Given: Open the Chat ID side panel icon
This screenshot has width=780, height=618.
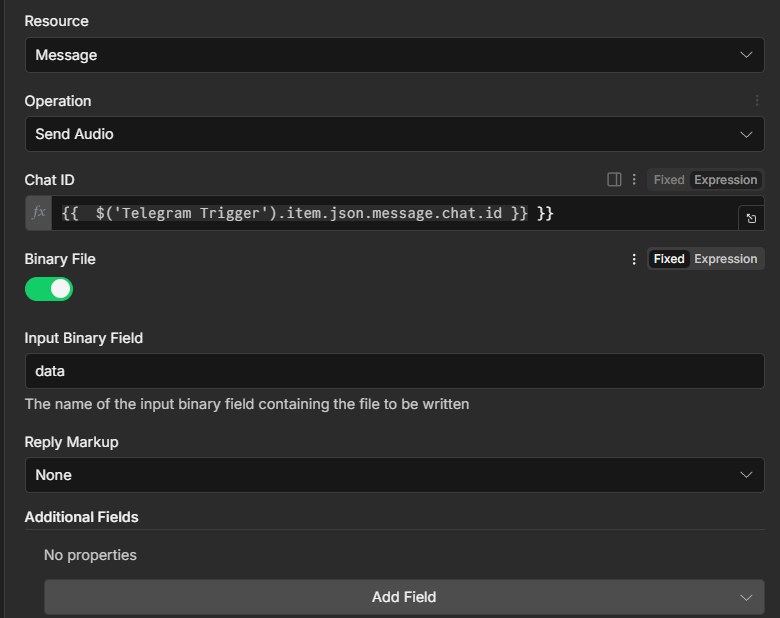Looking at the screenshot, I should [x=614, y=180].
